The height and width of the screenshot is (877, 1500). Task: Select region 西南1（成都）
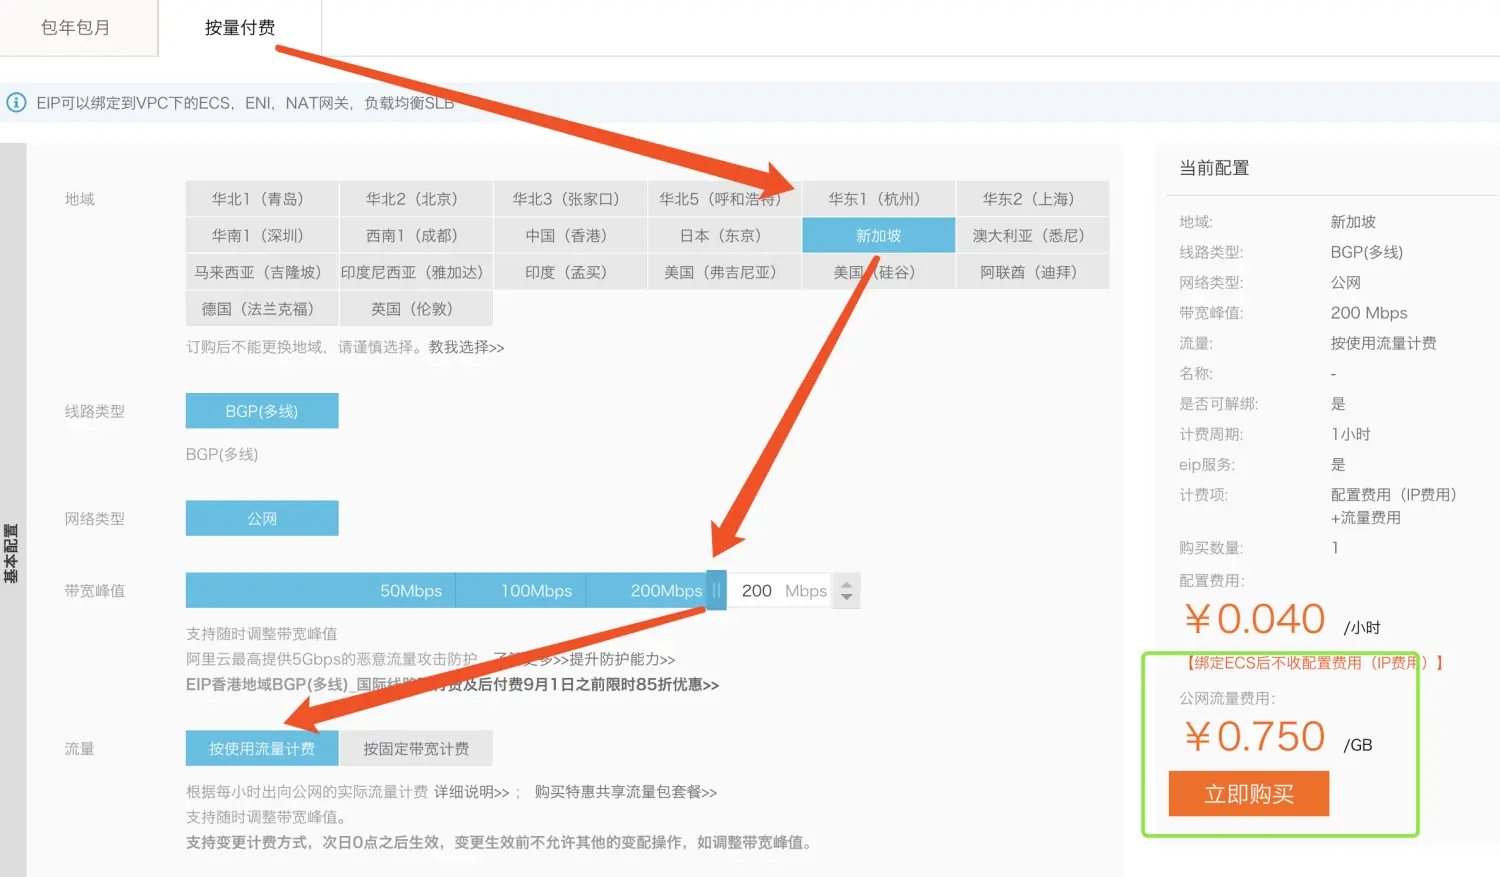[x=416, y=236]
